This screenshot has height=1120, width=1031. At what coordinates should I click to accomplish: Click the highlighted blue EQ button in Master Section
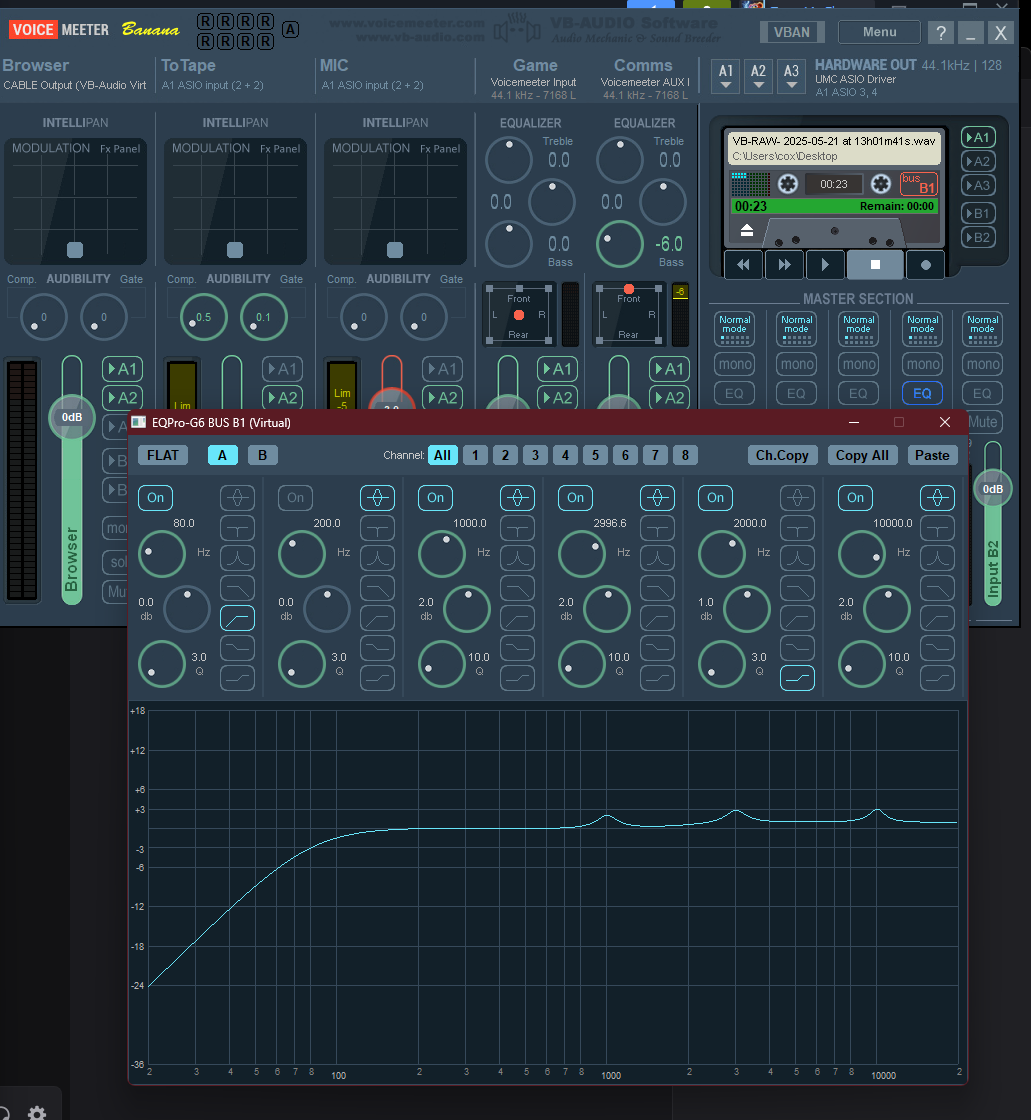click(922, 393)
